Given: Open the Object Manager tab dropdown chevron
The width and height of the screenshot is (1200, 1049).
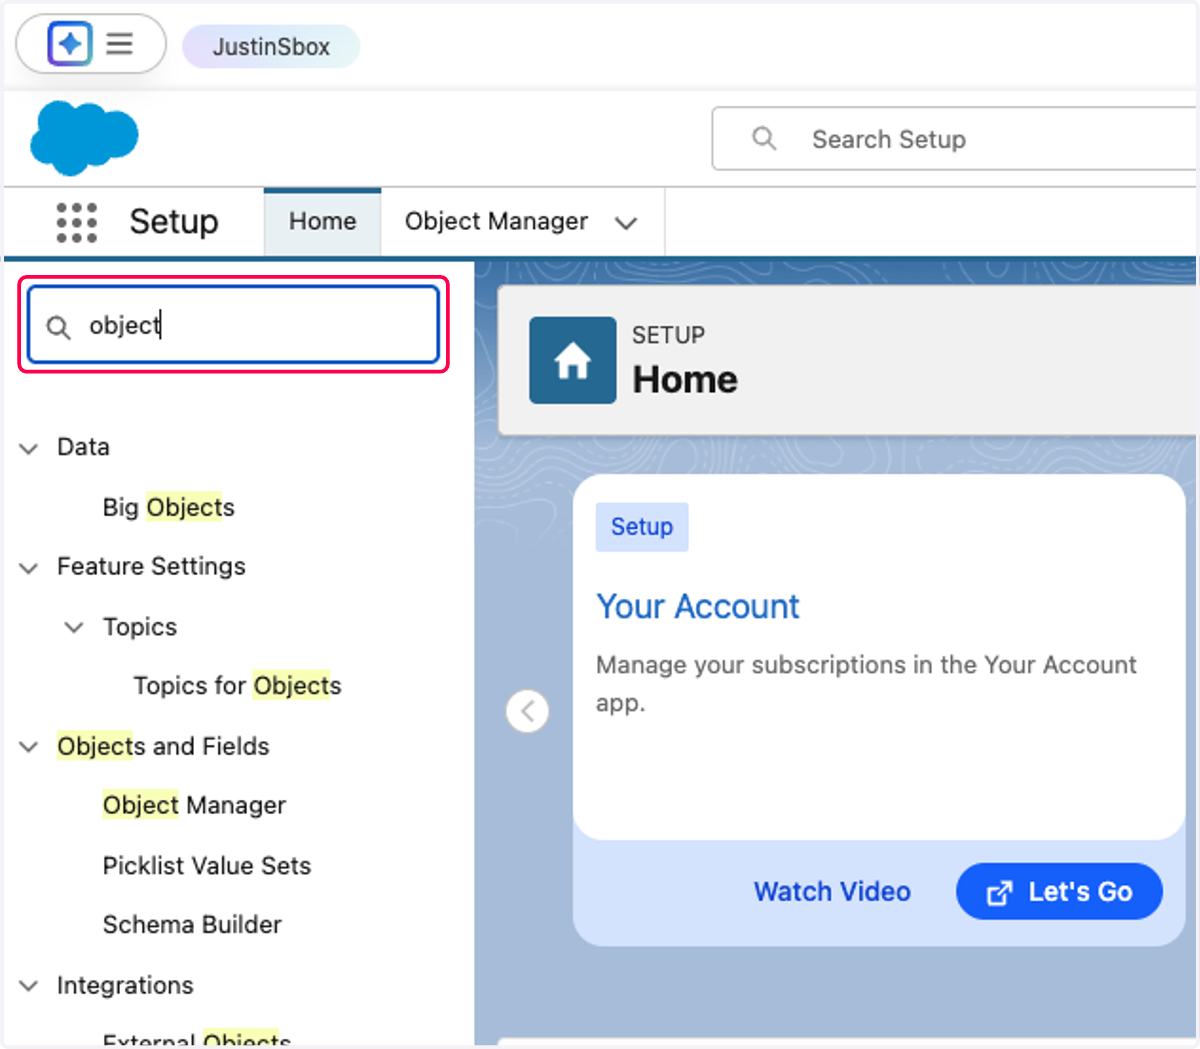Looking at the screenshot, I should pyautogui.click(x=626, y=223).
